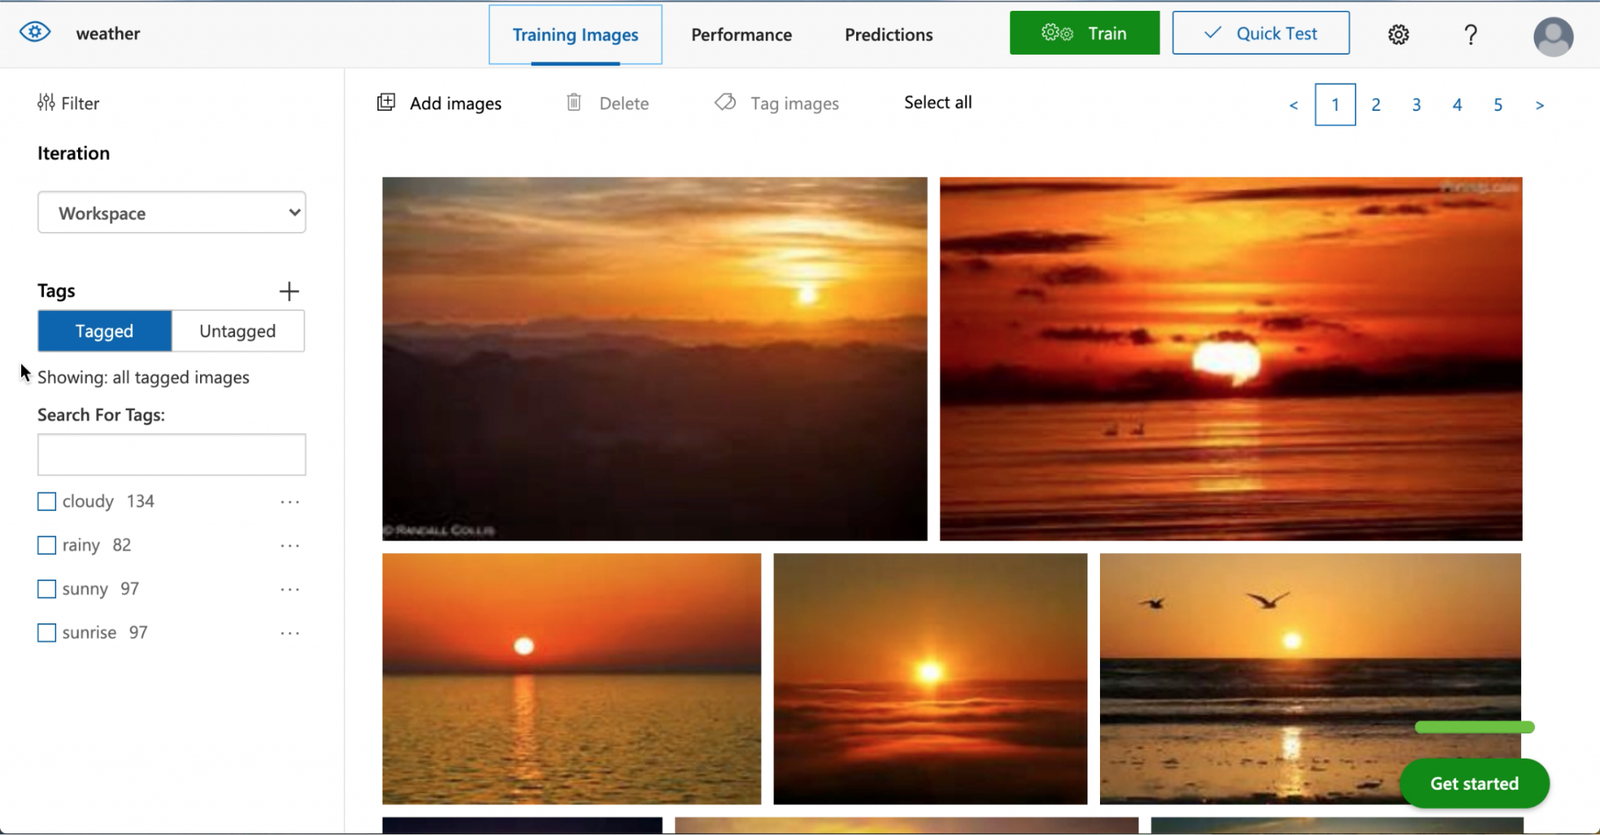Switch to the Predictions tab

[x=889, y=35]
